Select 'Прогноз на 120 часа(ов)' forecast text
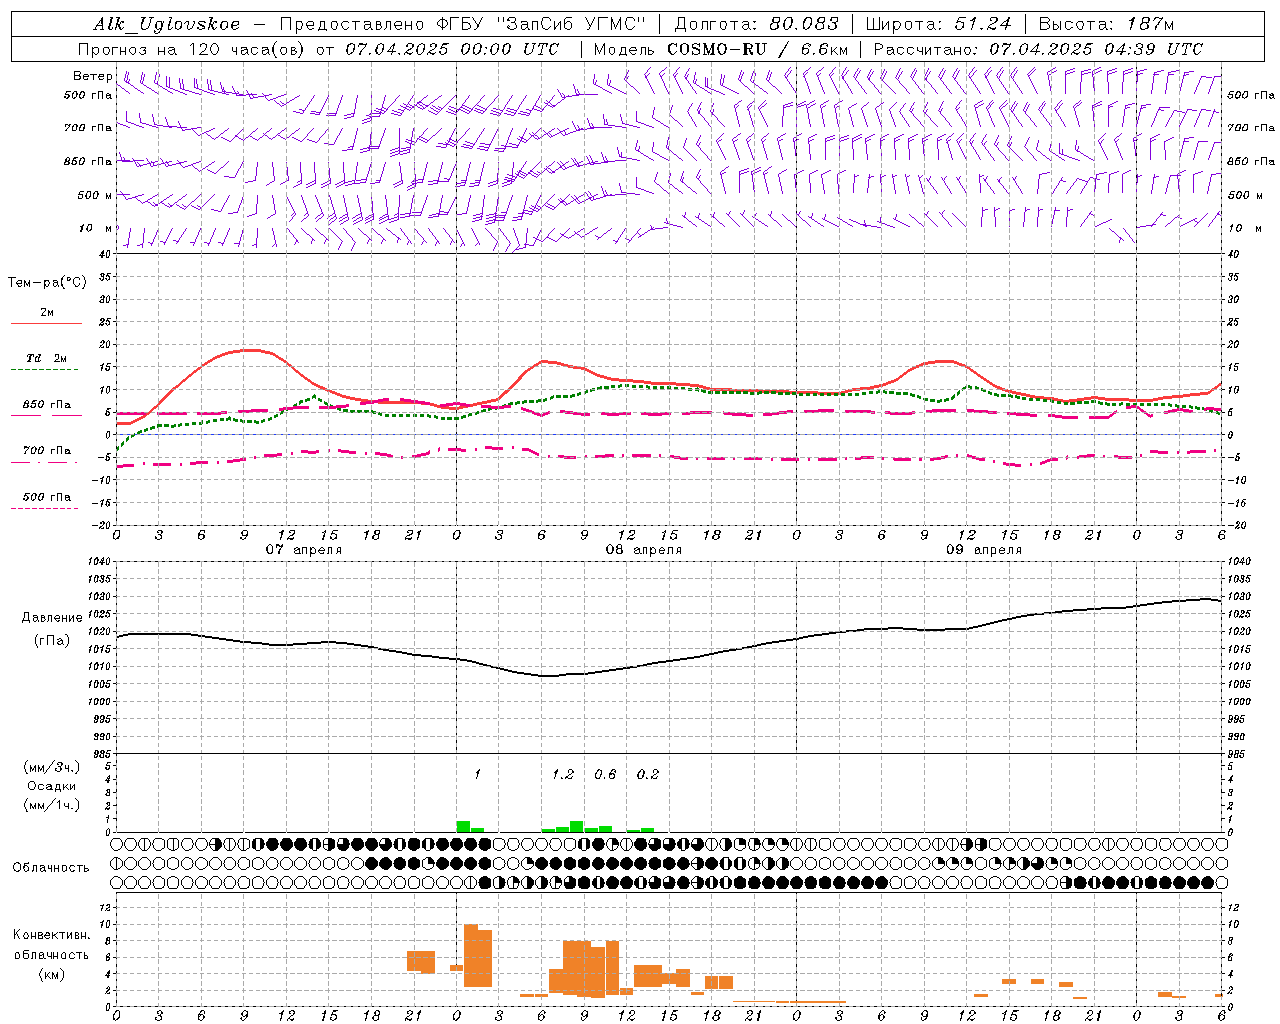Image resolution: width=1280 pixels, height=1024 pixels. (191, 49)
